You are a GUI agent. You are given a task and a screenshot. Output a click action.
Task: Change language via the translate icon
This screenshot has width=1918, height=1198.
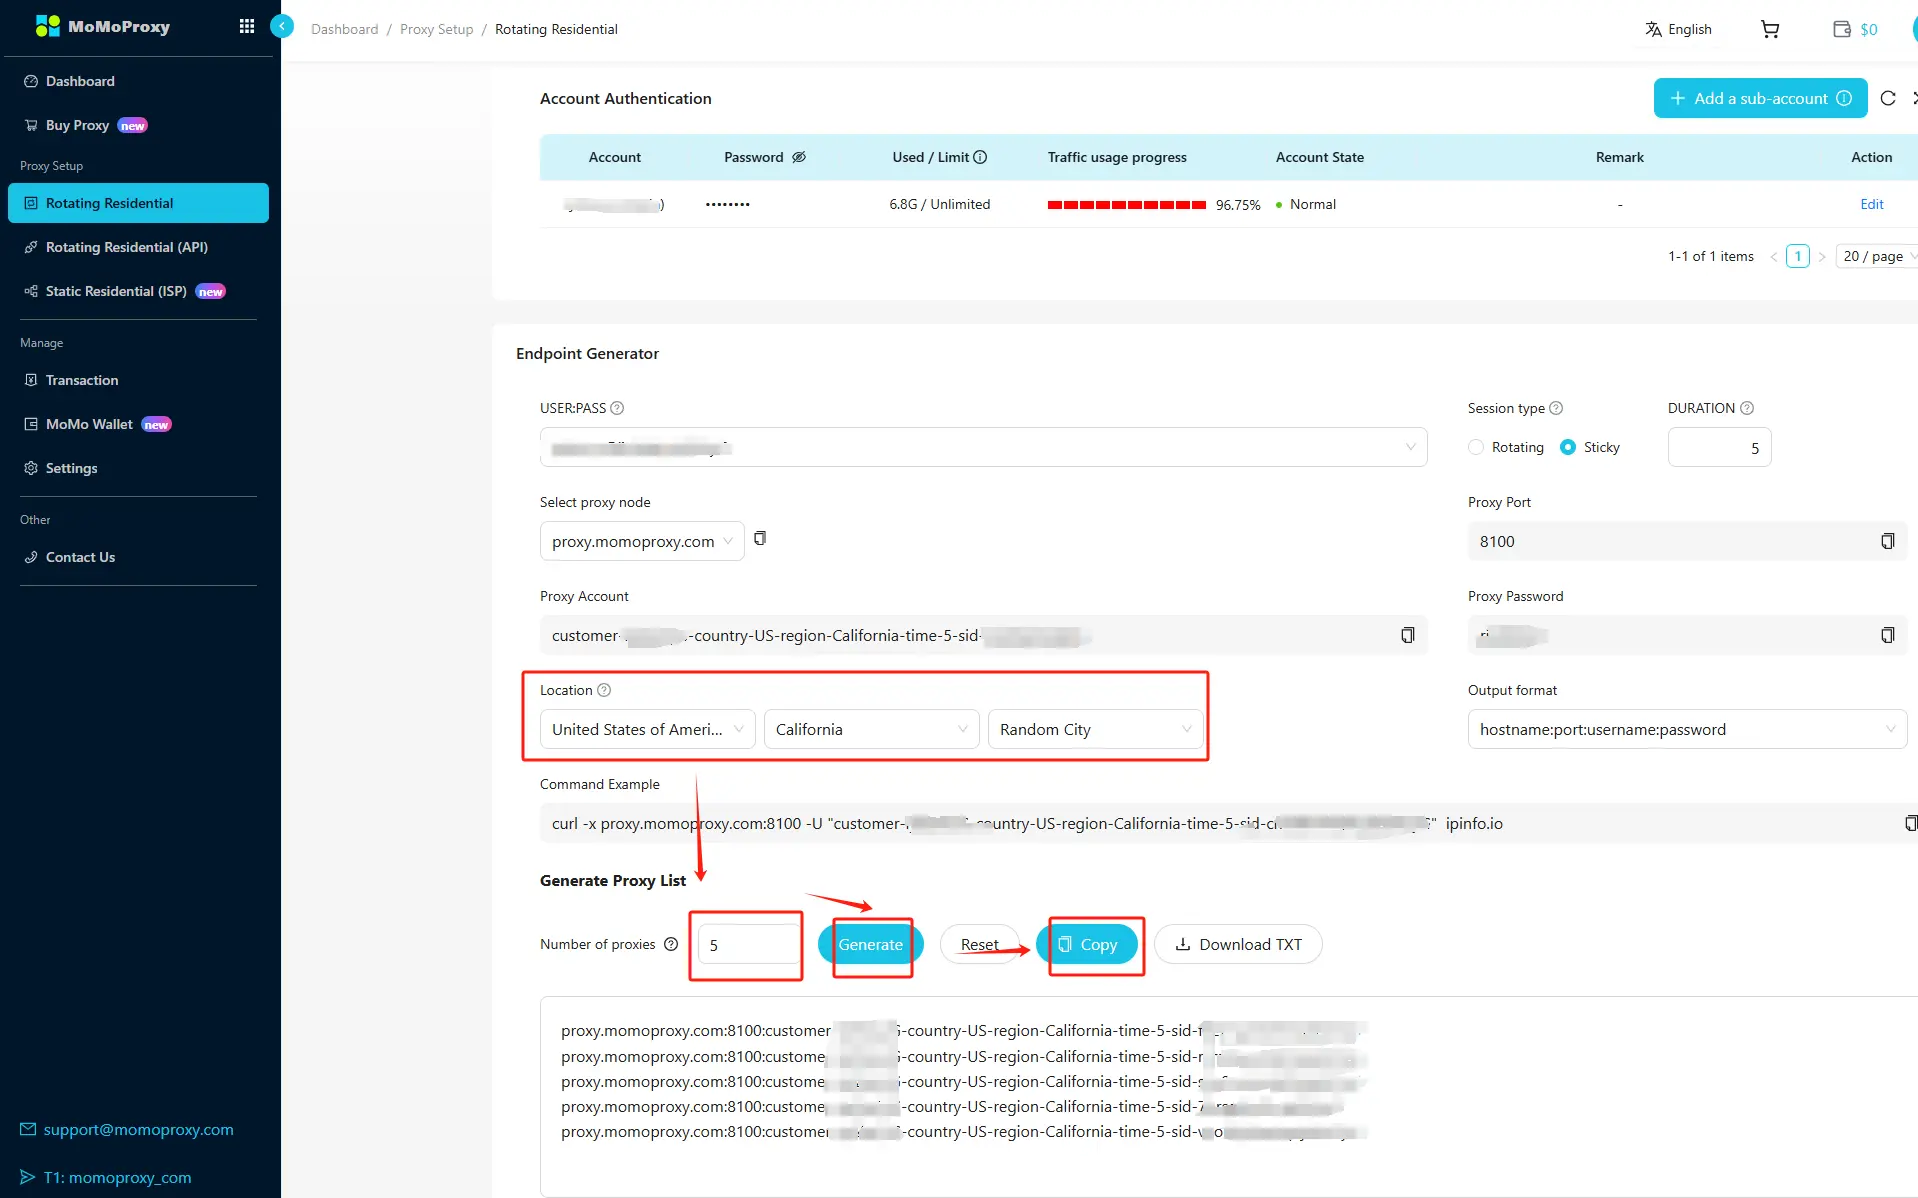1653,29
